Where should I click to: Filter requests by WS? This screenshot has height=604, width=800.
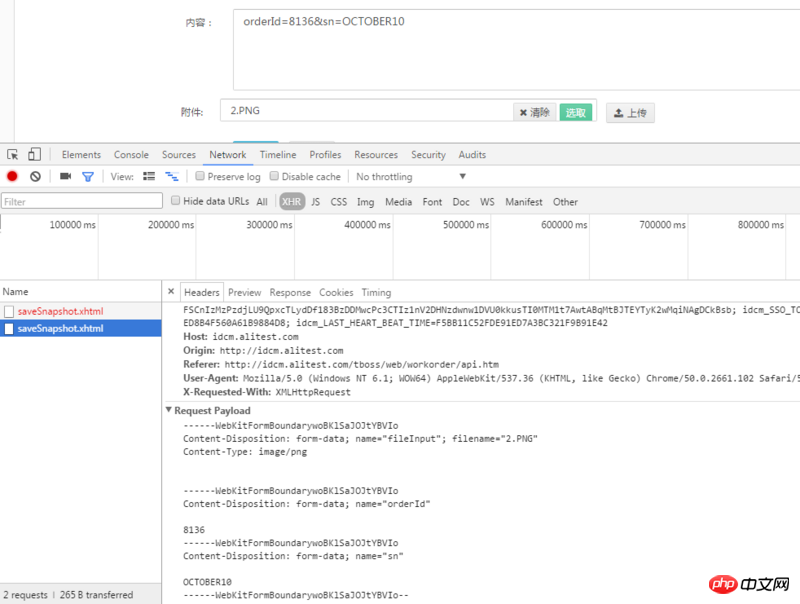click(x=487, y=202)
